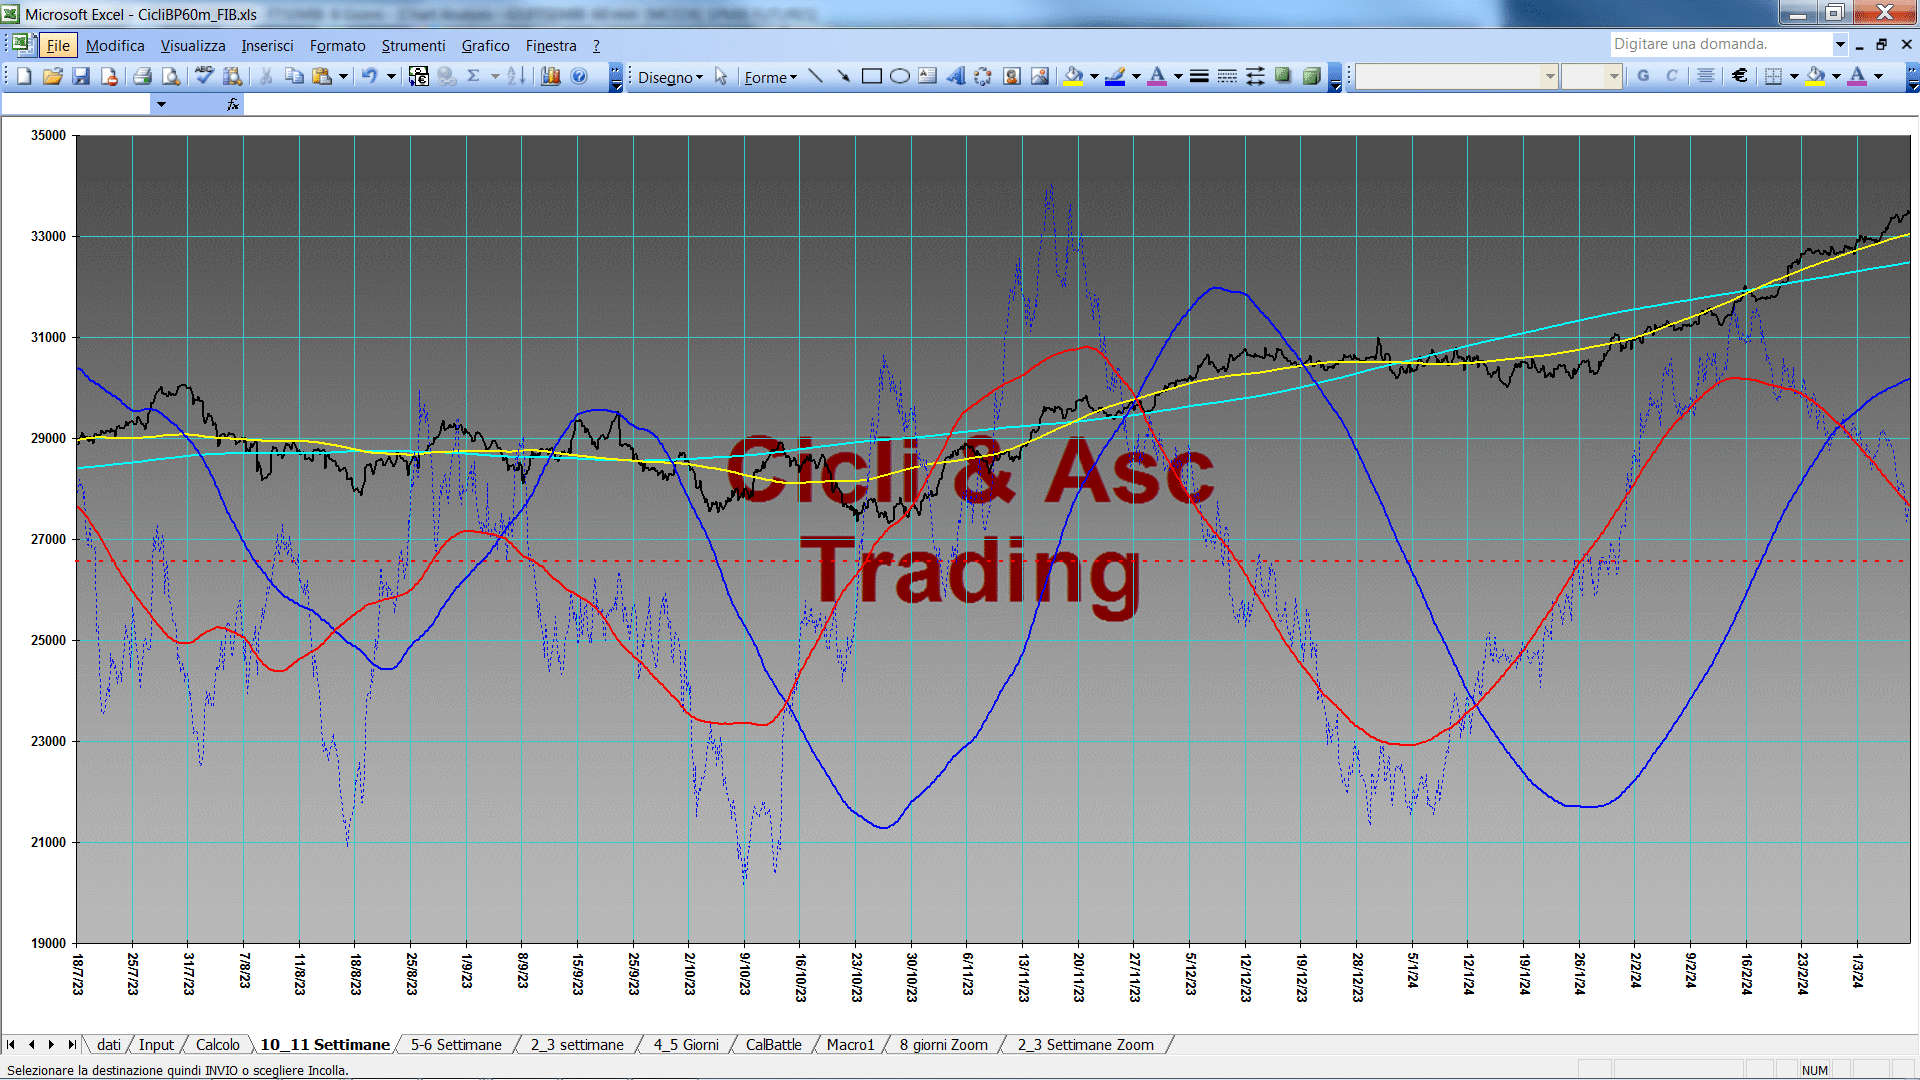The height and width of the screenshot is (1080, 1920).
Task: Switch to the 8 giorni Zoom tab
Action: click(x=943, y=1044)
